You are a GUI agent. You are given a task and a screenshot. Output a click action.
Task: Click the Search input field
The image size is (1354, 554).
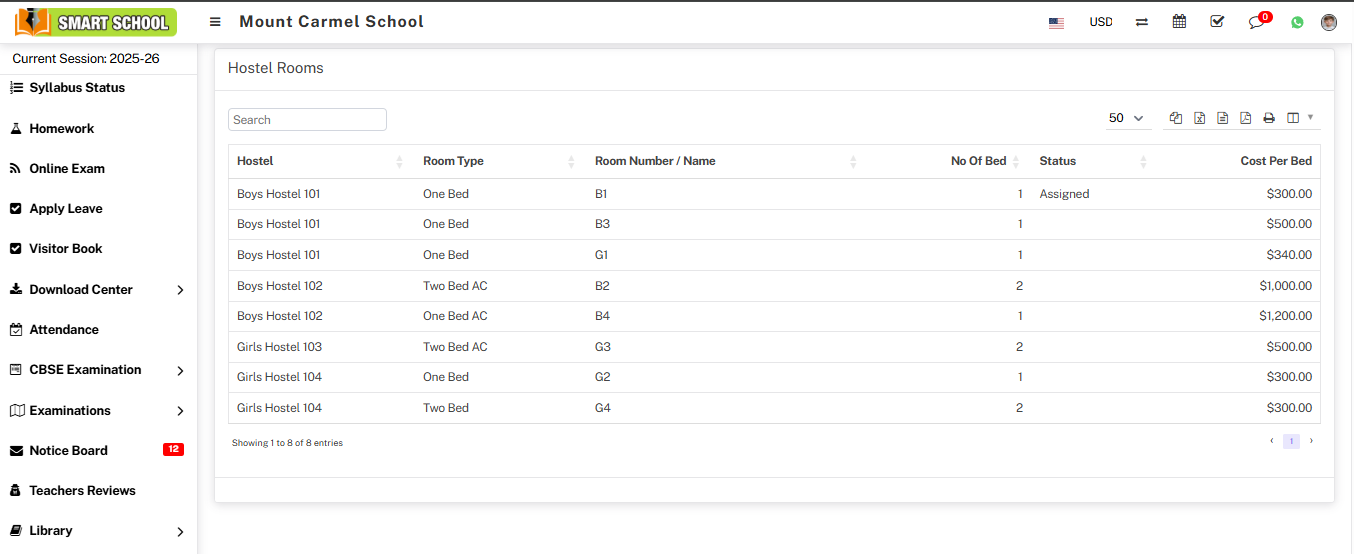(x=307, y=120)
